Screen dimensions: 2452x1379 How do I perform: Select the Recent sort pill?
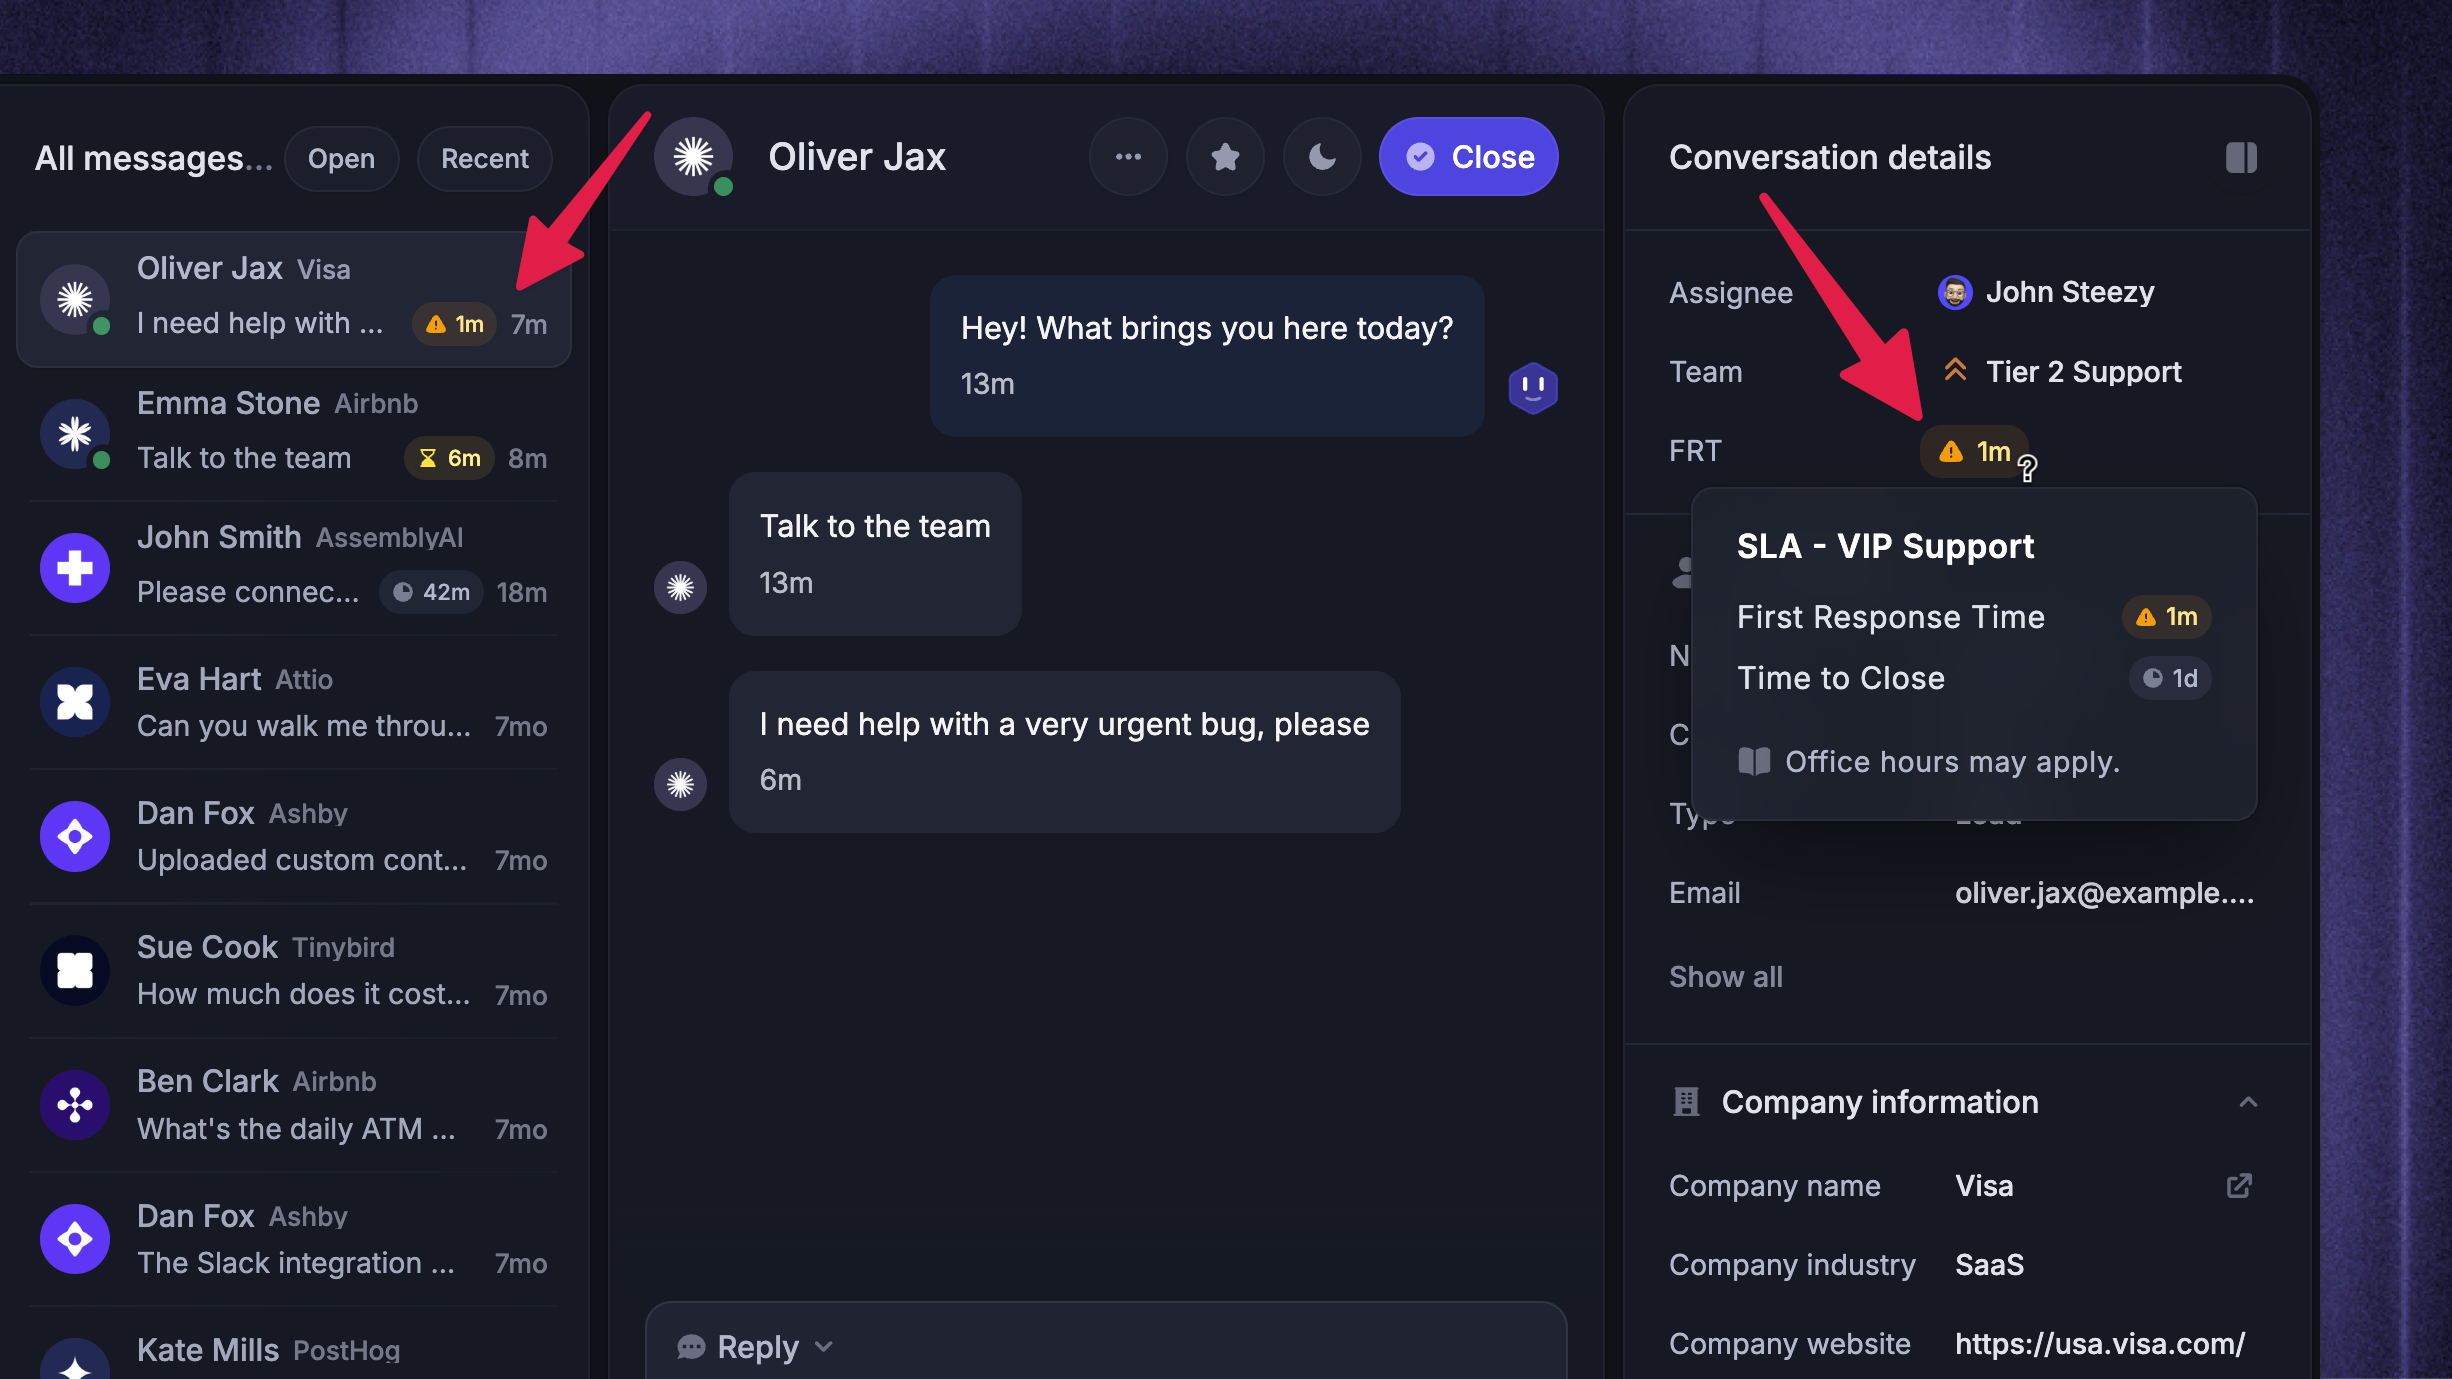[484, 159]
